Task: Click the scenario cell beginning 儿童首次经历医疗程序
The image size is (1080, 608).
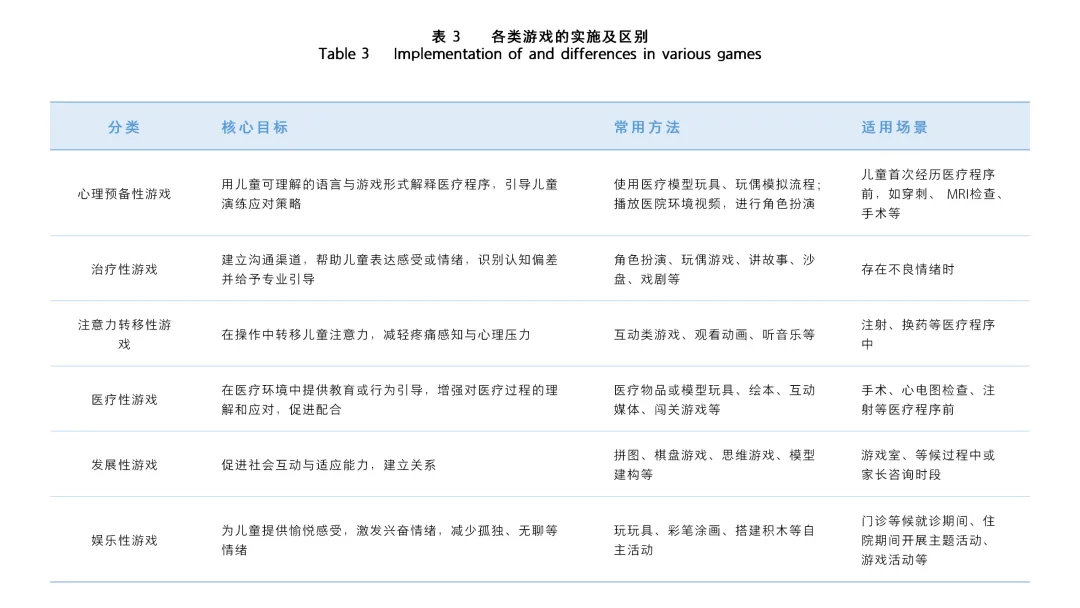Action: pyautogui.click(x=933, y=194)
